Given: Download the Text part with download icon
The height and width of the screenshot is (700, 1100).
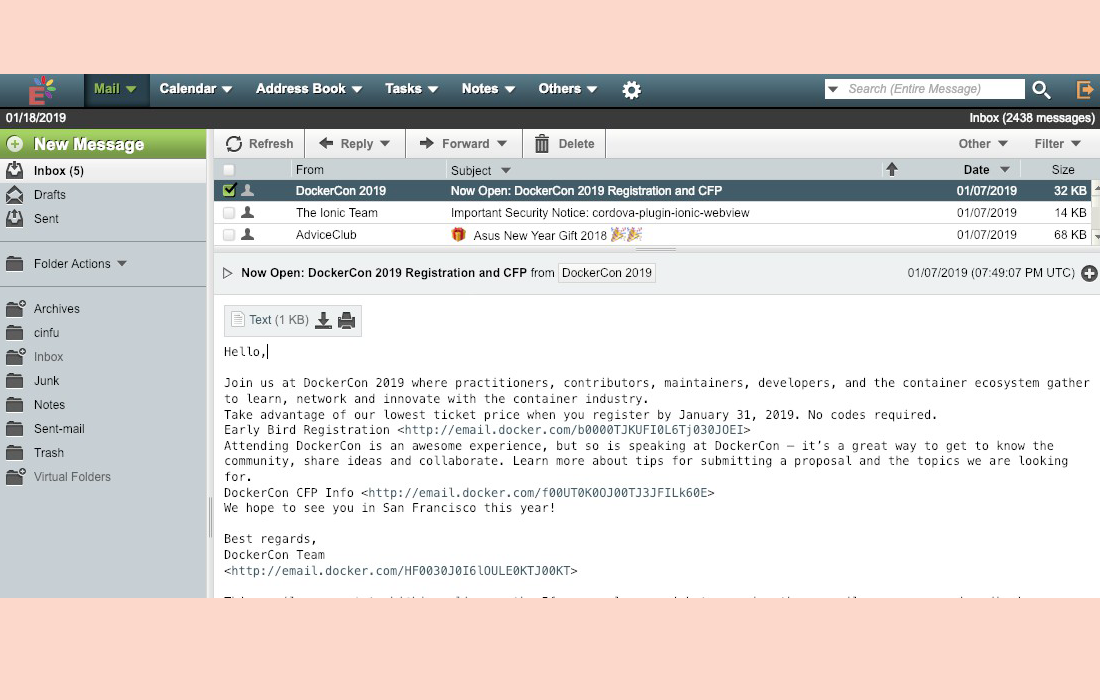Looking at the screenshot, I should click(x=323, y=321).
